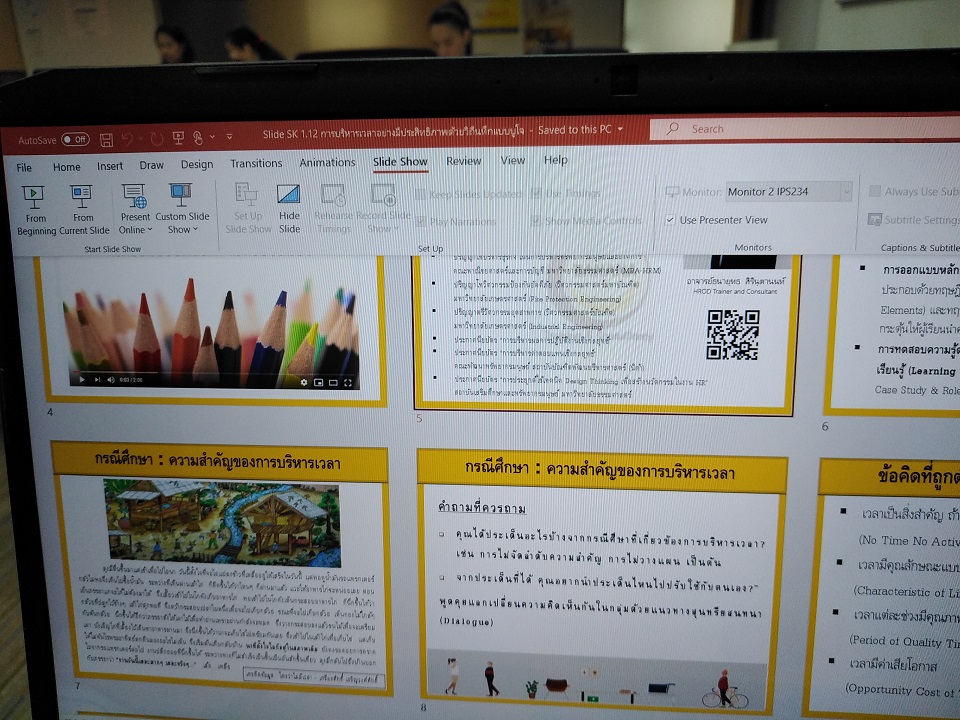Select slide 8 thumbnail with questions
960x720 pixels.
[x=602, y=583]
